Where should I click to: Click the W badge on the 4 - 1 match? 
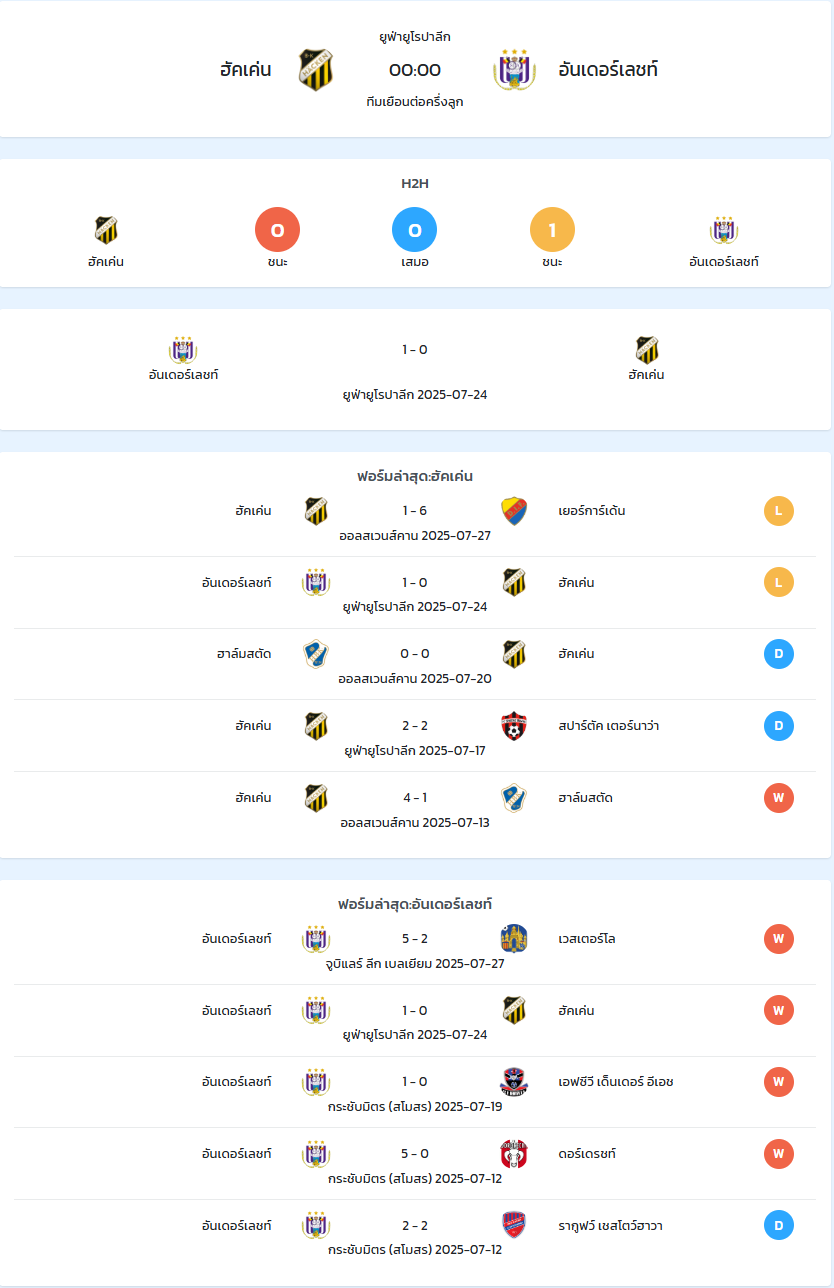tap(779, 798)
